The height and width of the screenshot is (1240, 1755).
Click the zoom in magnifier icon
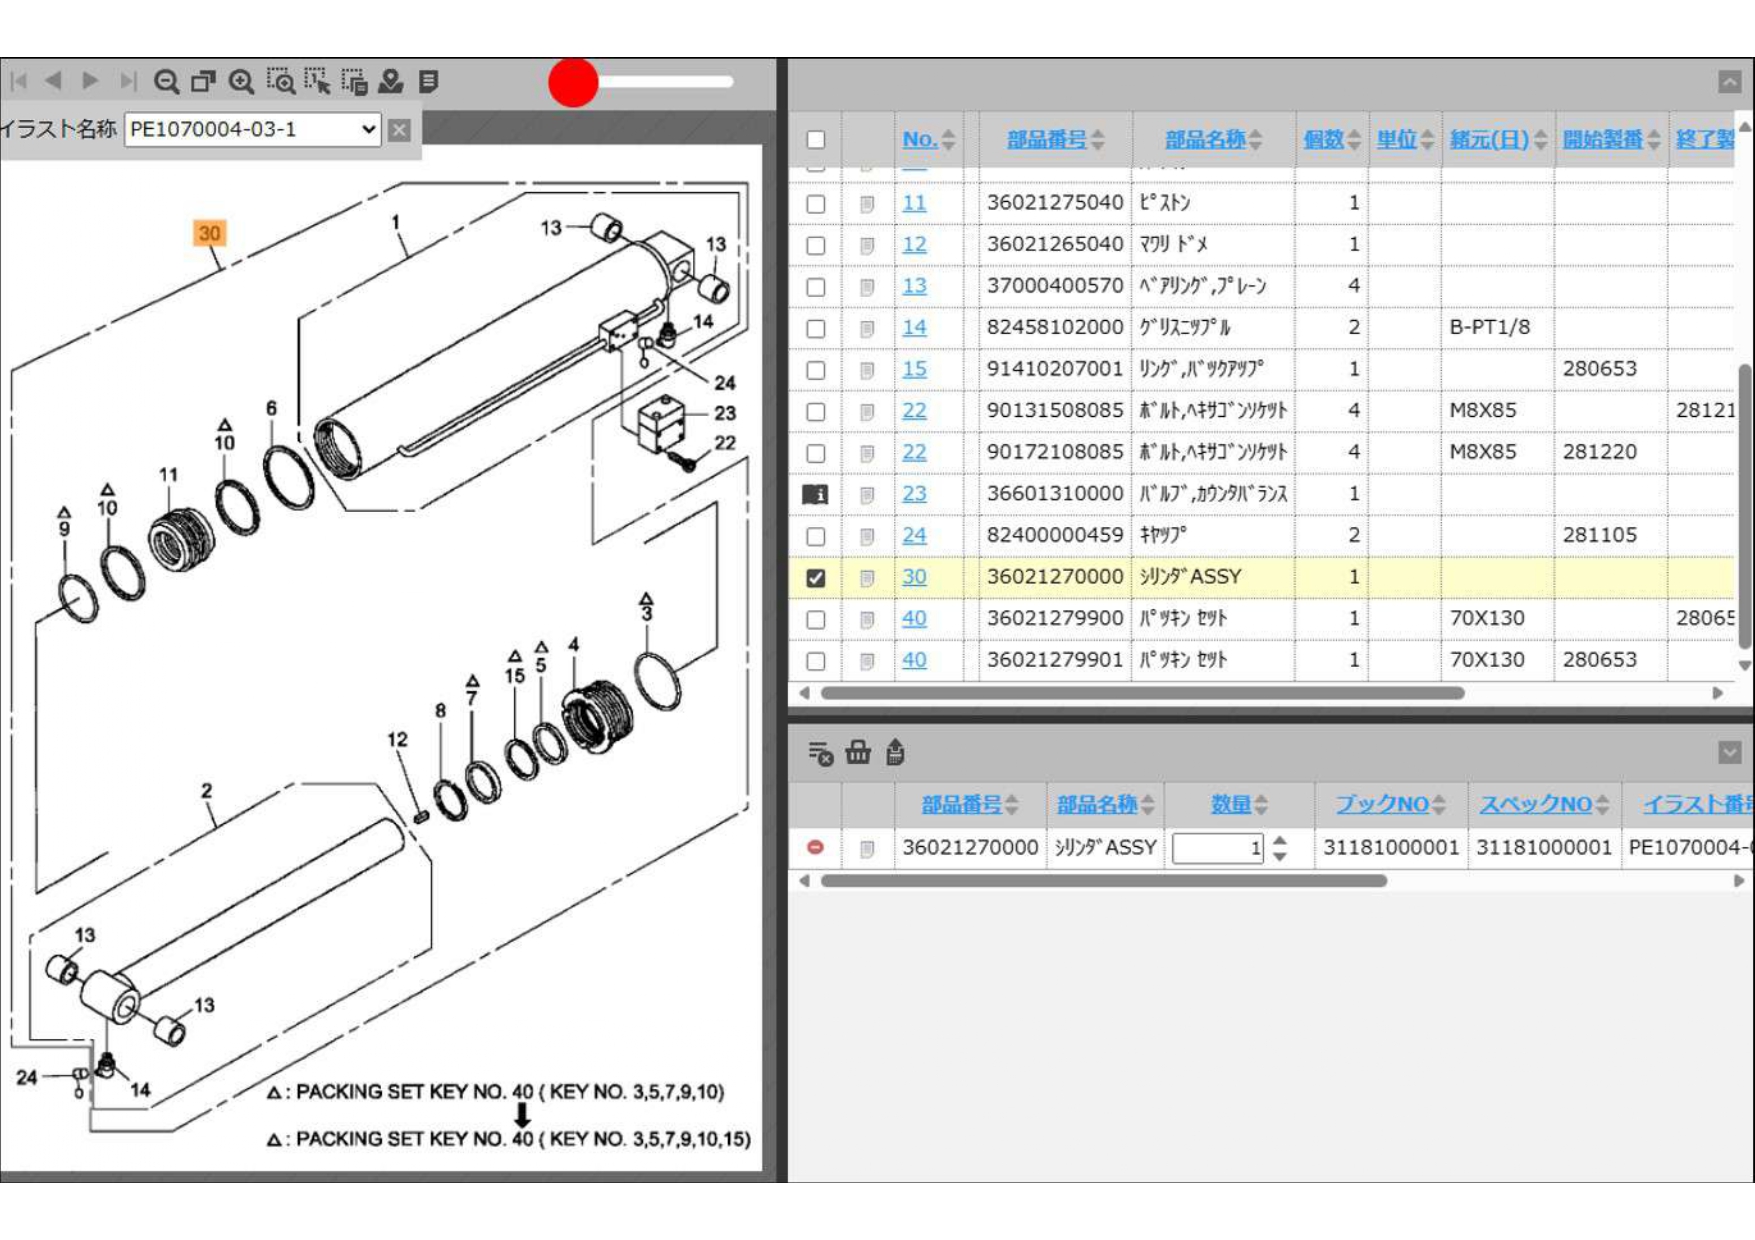click(241, 81)
